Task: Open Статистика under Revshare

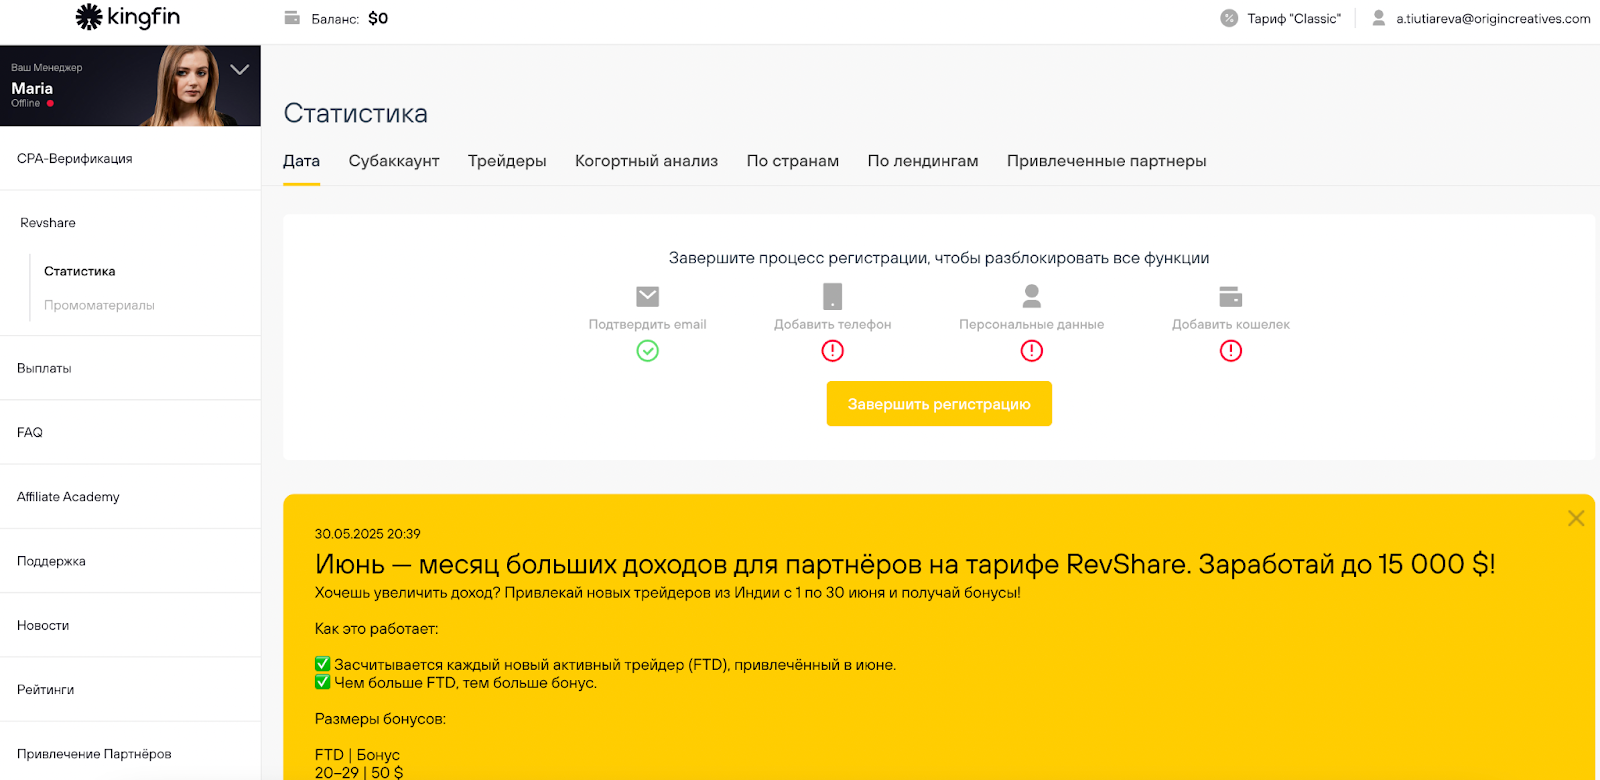Action: tap(80, 271)
